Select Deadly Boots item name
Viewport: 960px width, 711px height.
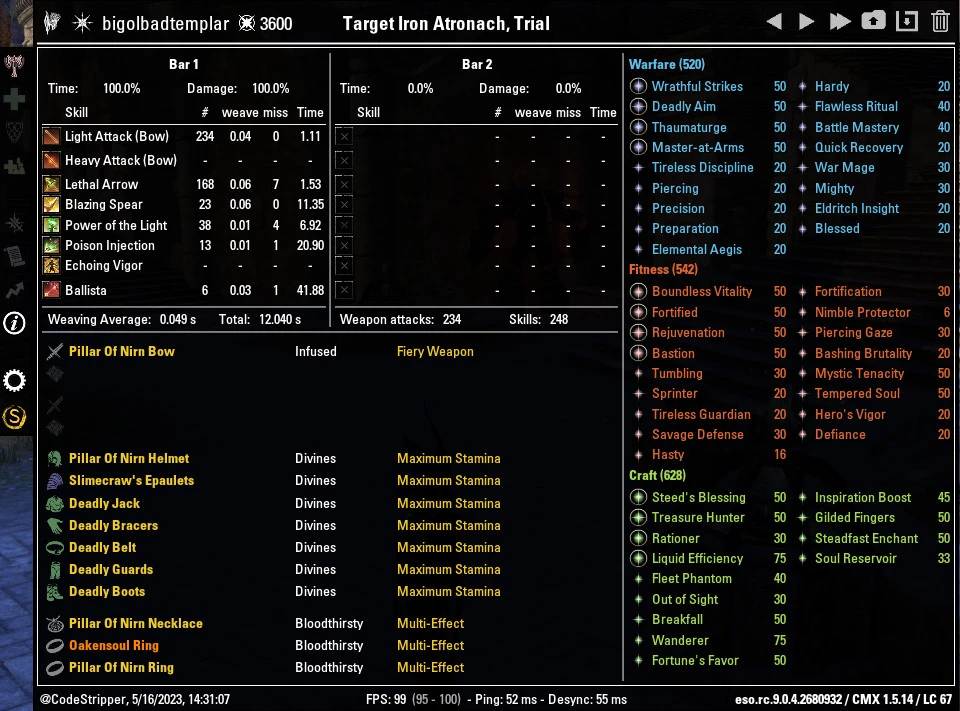click(x=107, y=592)
